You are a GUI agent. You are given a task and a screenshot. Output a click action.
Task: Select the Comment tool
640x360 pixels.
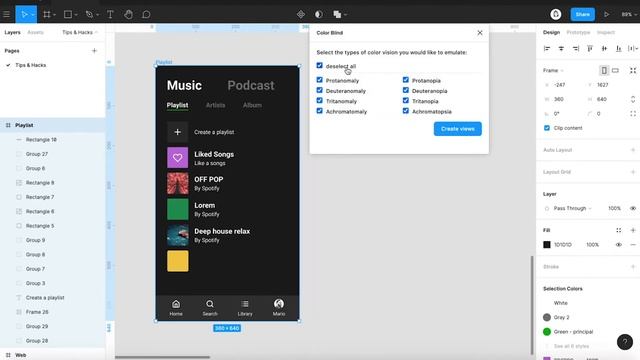(146, 14)
